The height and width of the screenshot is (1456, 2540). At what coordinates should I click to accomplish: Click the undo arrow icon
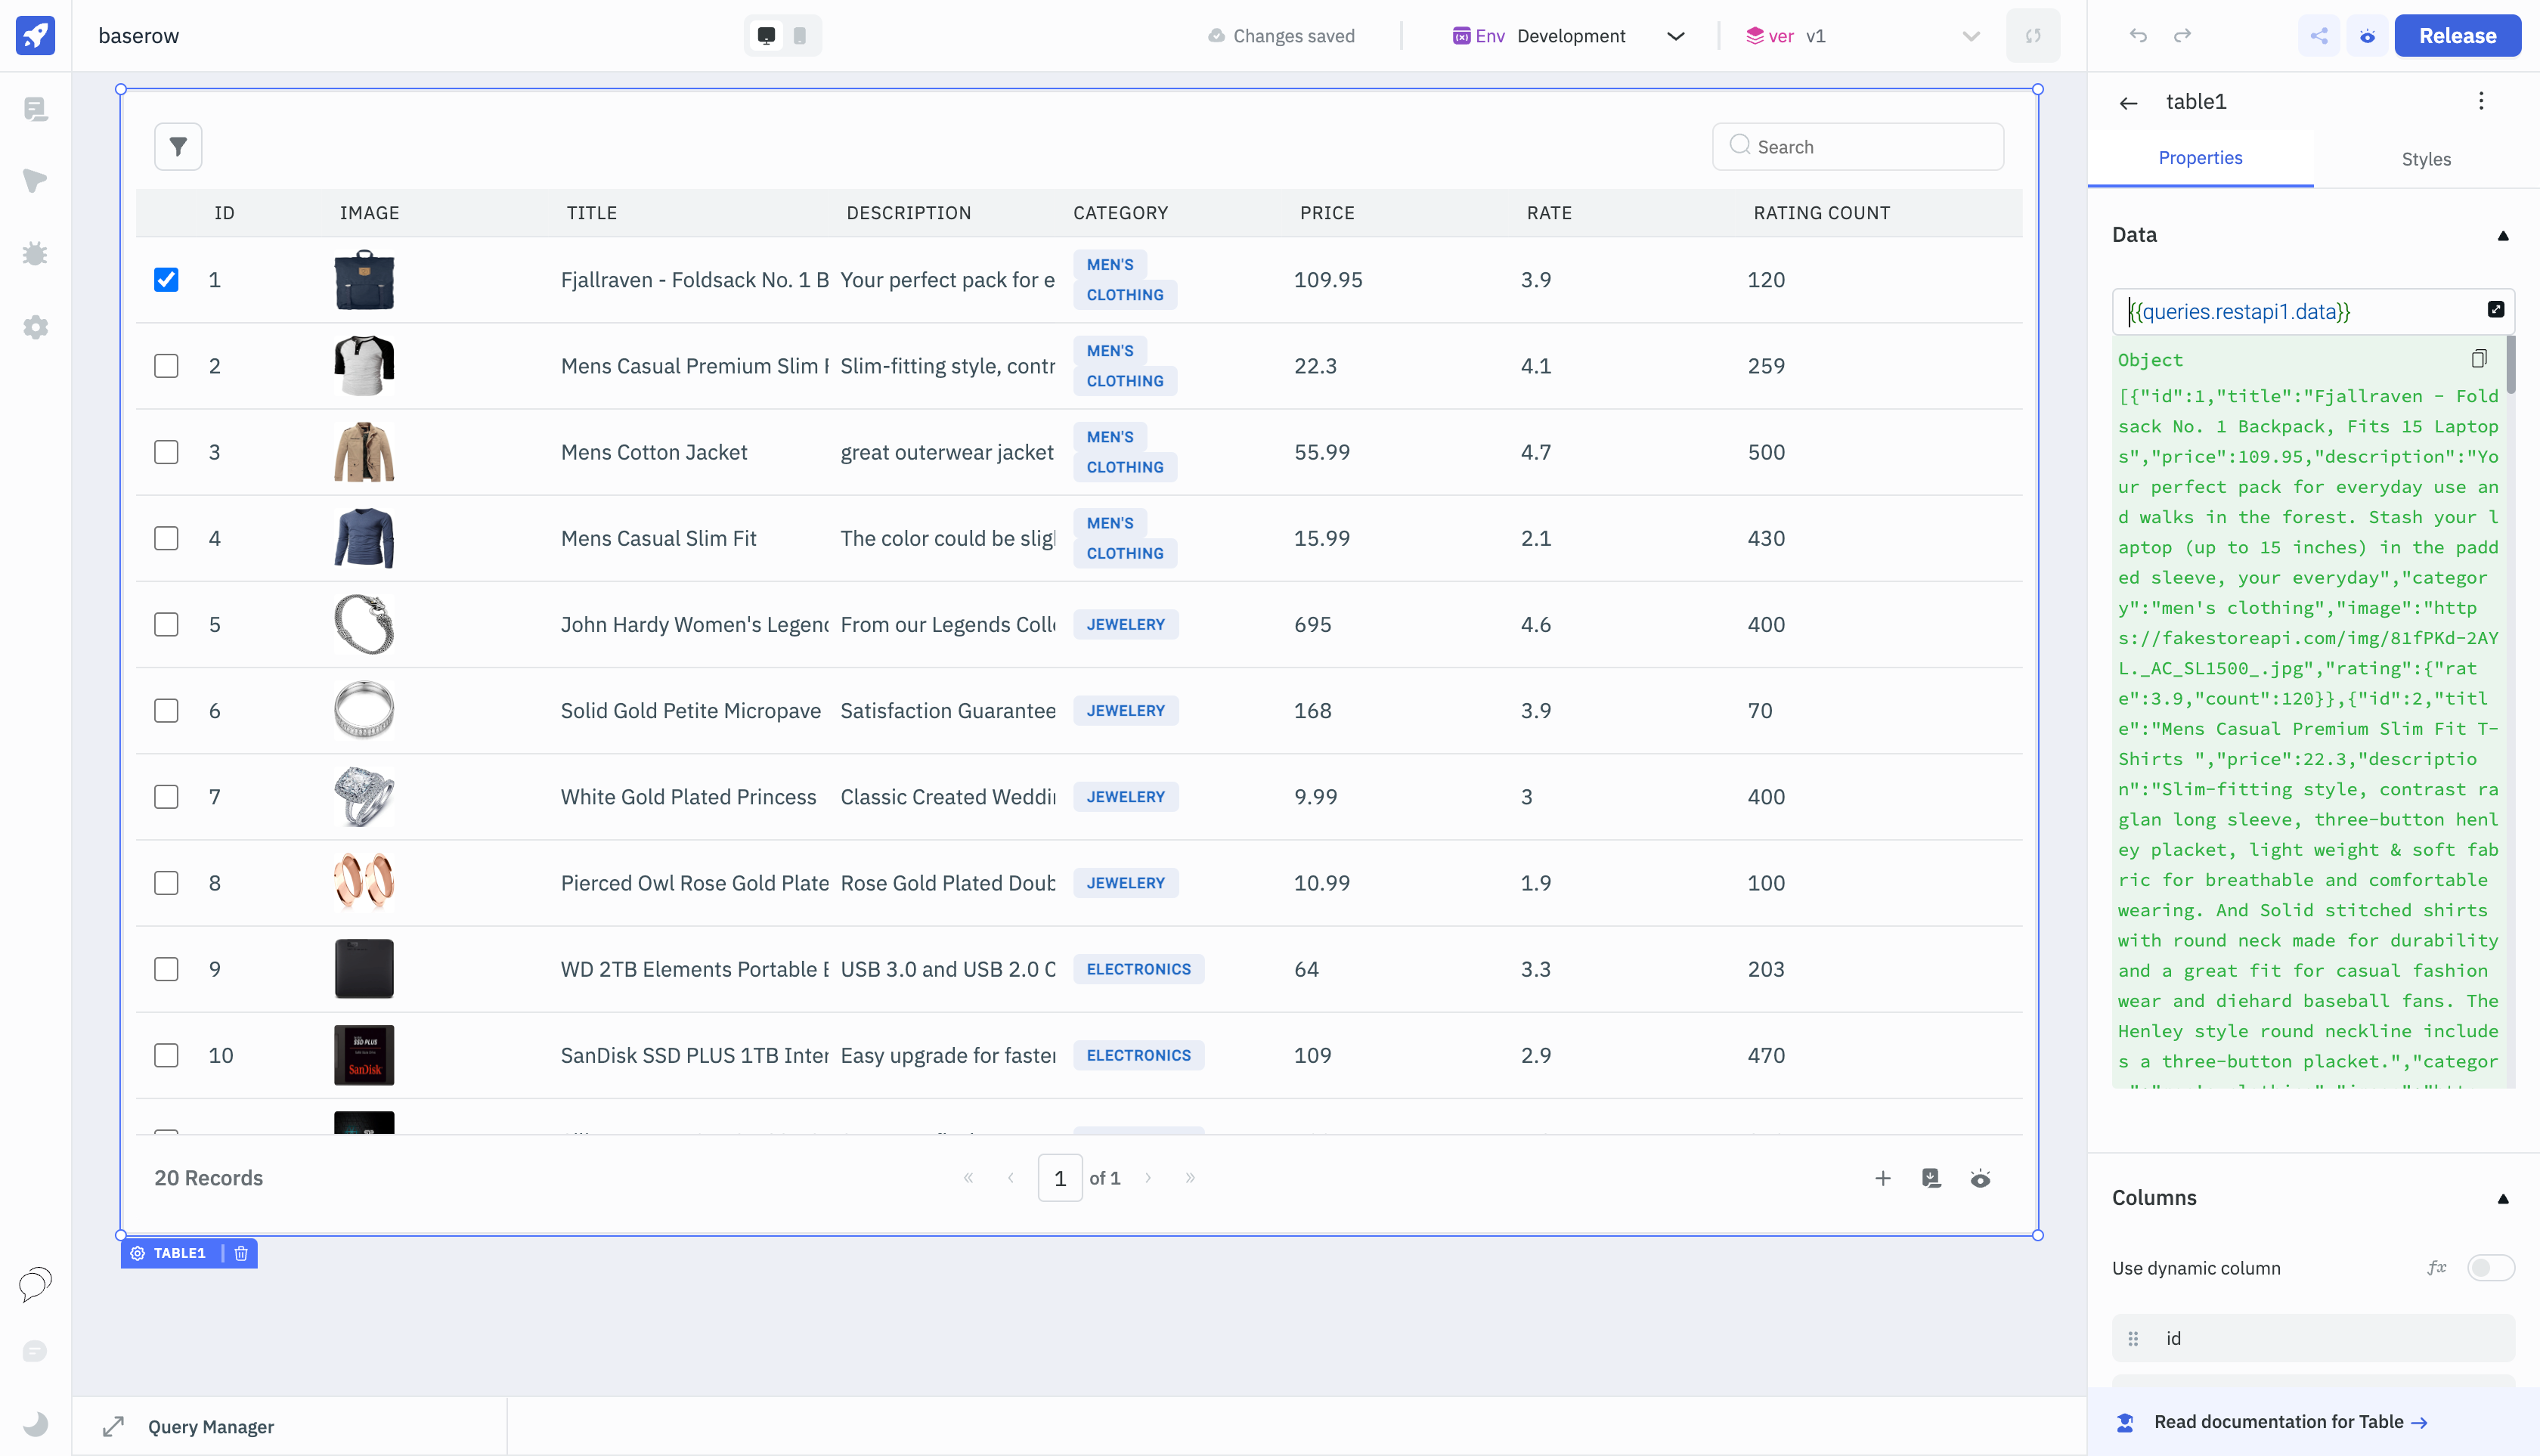(2138, 36)
